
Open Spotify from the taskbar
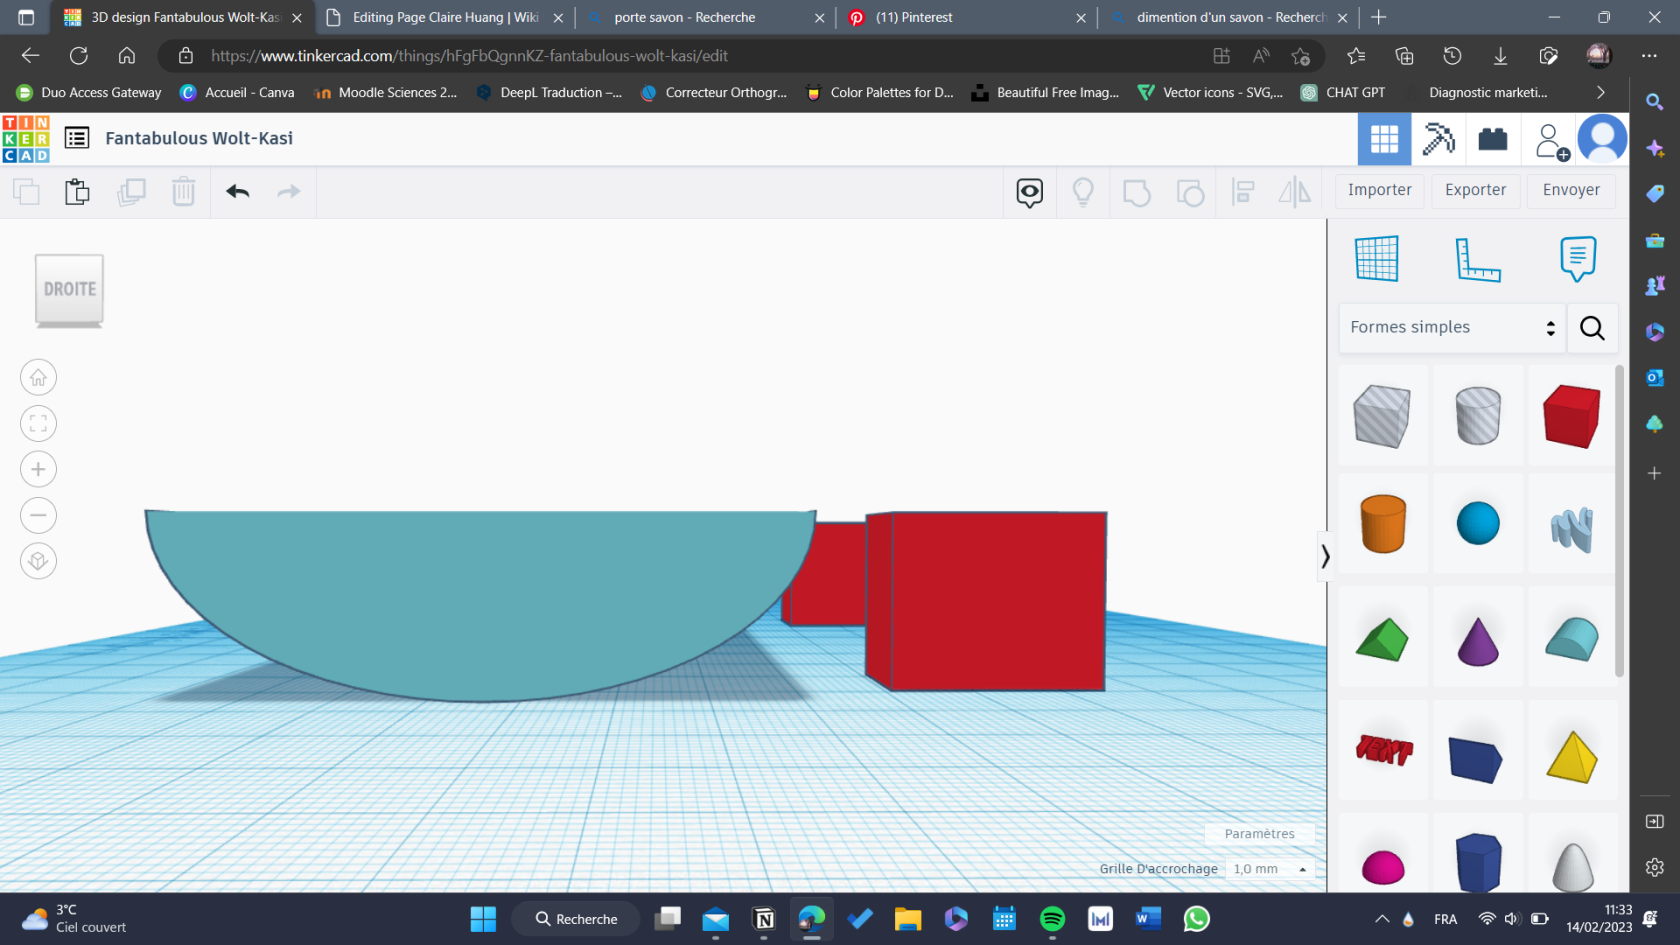[x=1052, y=919]
